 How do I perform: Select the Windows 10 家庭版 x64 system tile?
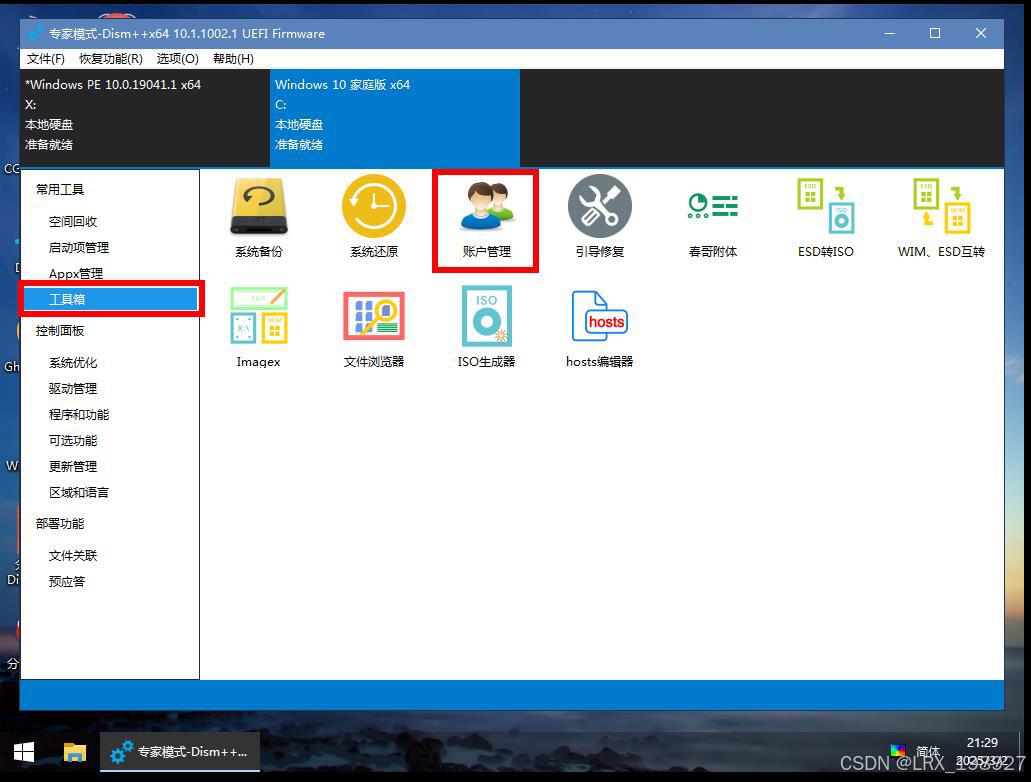click(395, 117)
